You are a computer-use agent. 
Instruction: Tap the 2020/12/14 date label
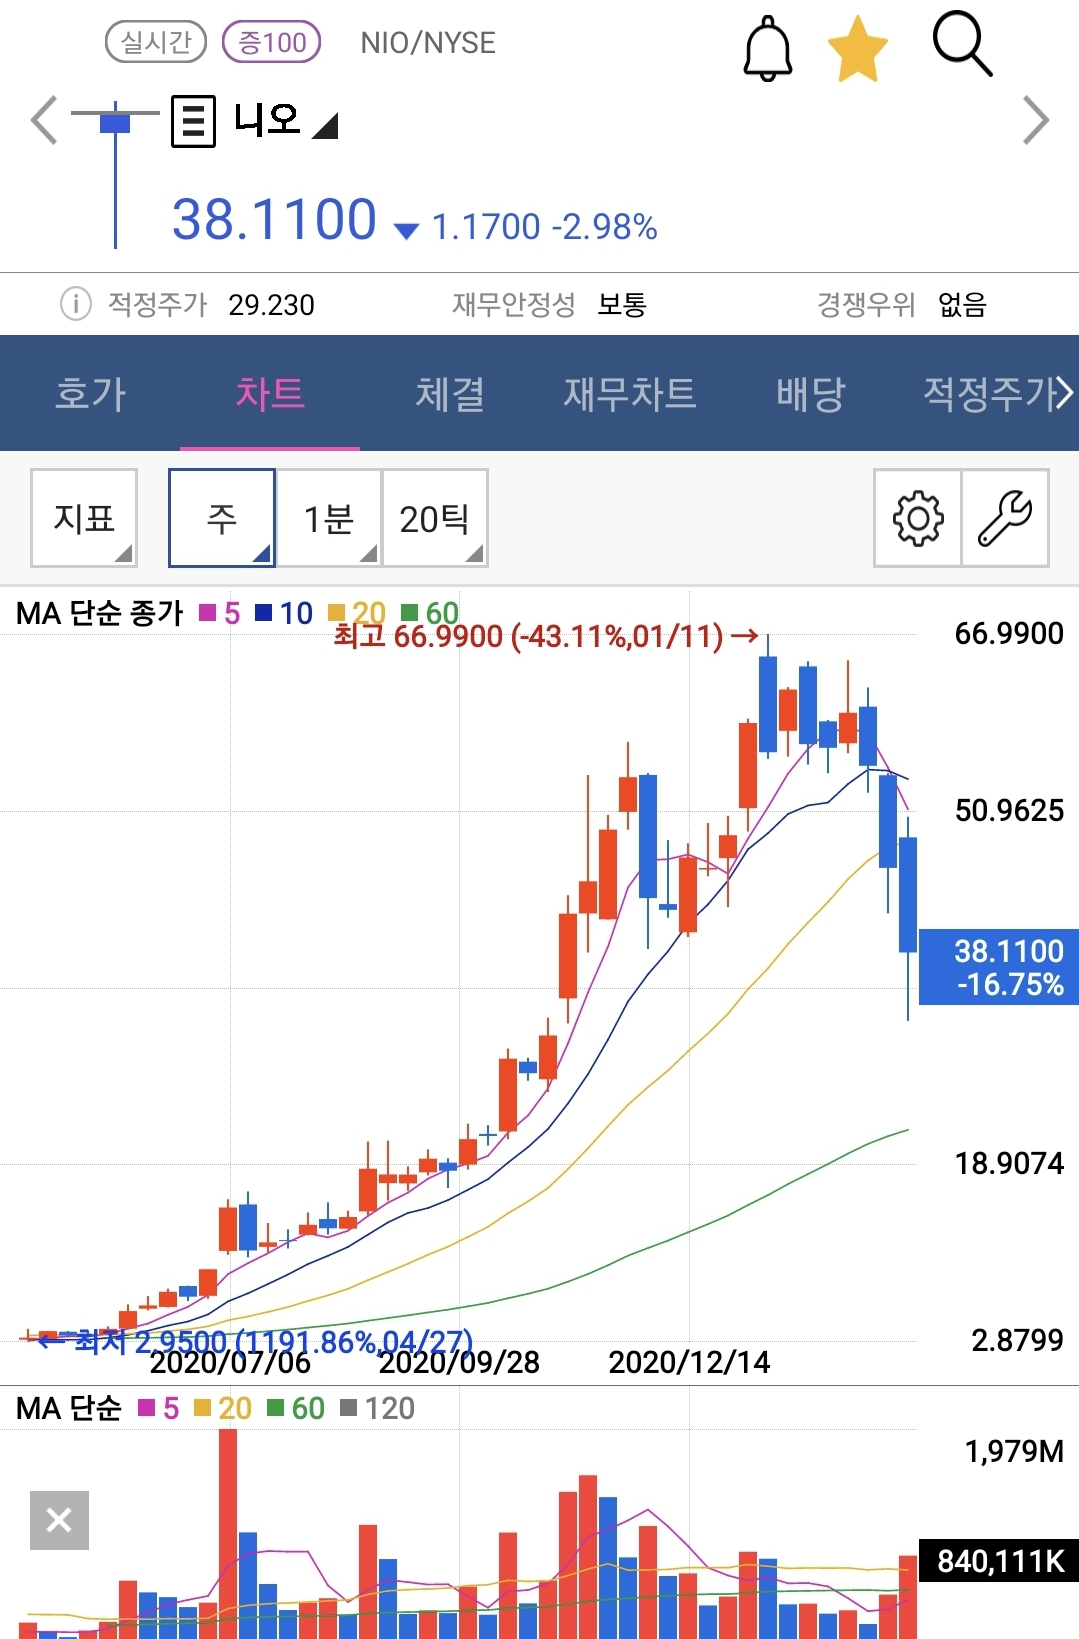[689, 1362]
